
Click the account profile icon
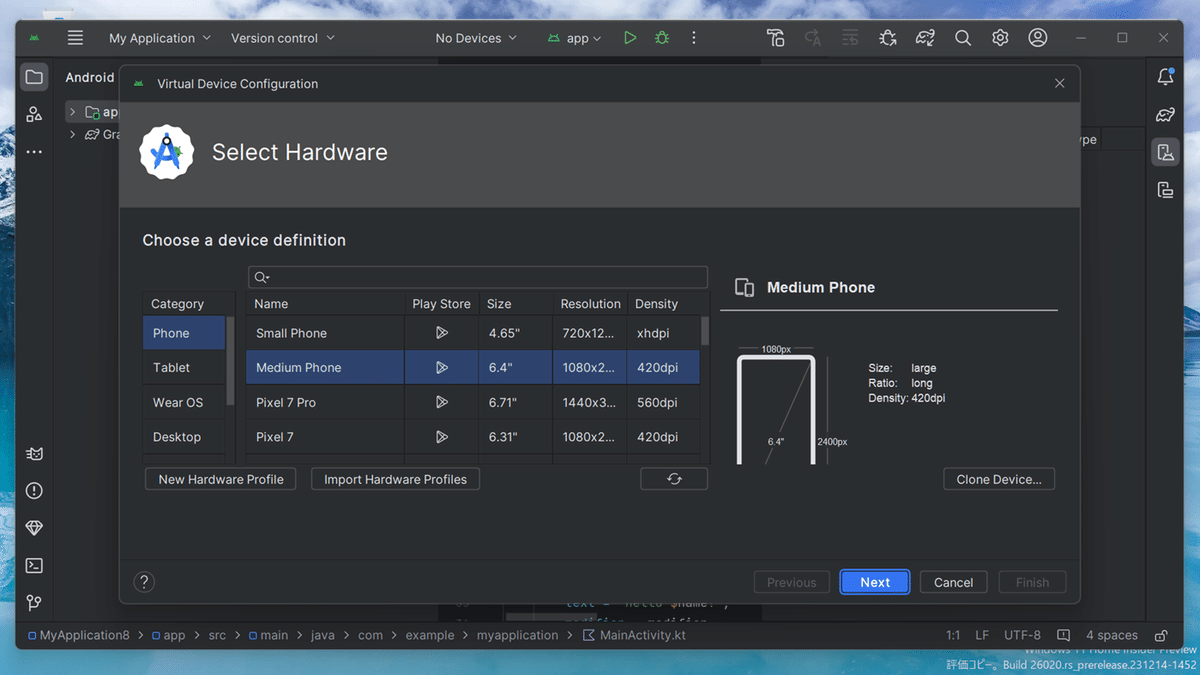click(x=1038, y=38)
